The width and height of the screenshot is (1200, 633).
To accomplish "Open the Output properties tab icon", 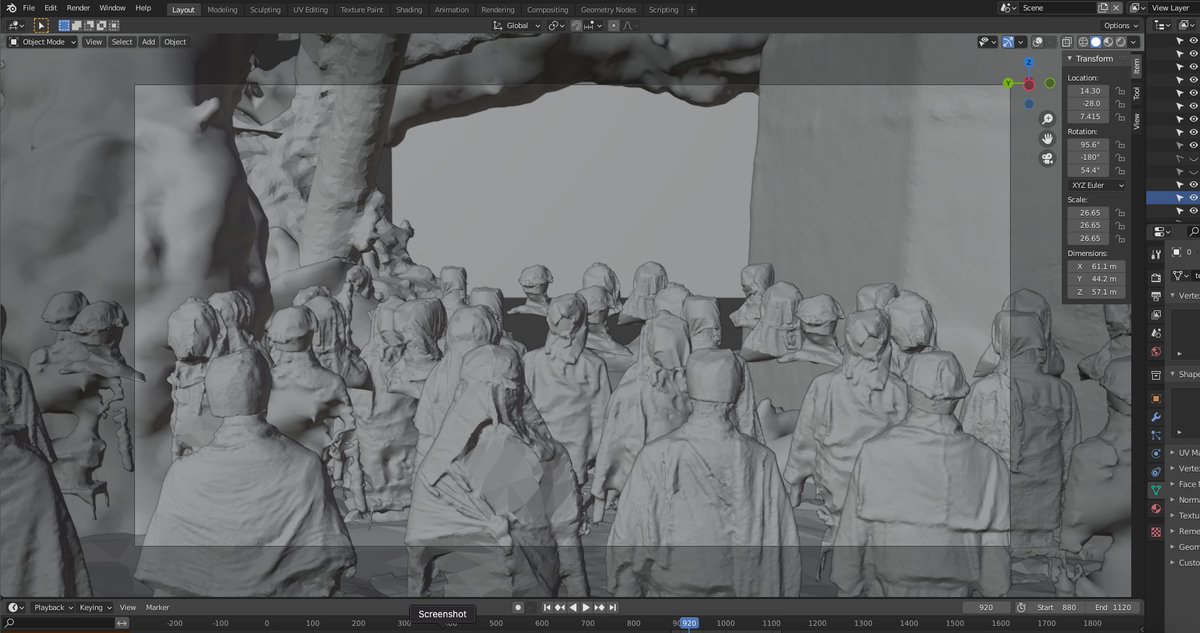I will (1156, 296).
